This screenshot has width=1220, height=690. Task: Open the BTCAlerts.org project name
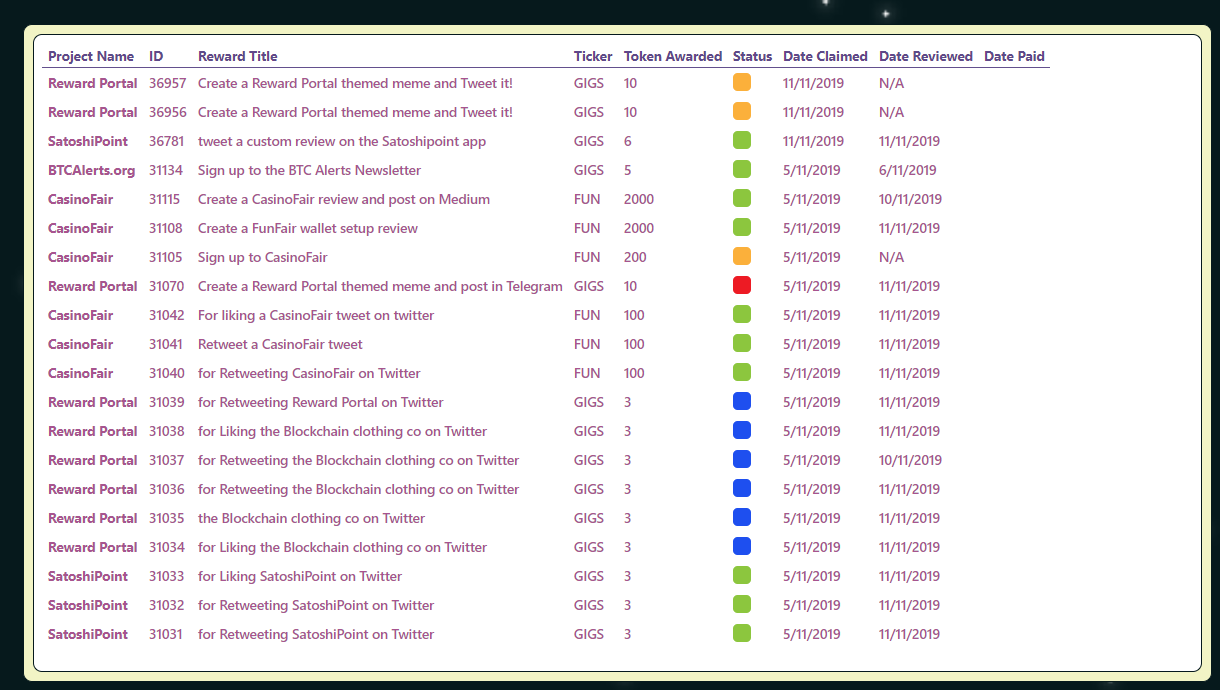(x=92, y=170)
